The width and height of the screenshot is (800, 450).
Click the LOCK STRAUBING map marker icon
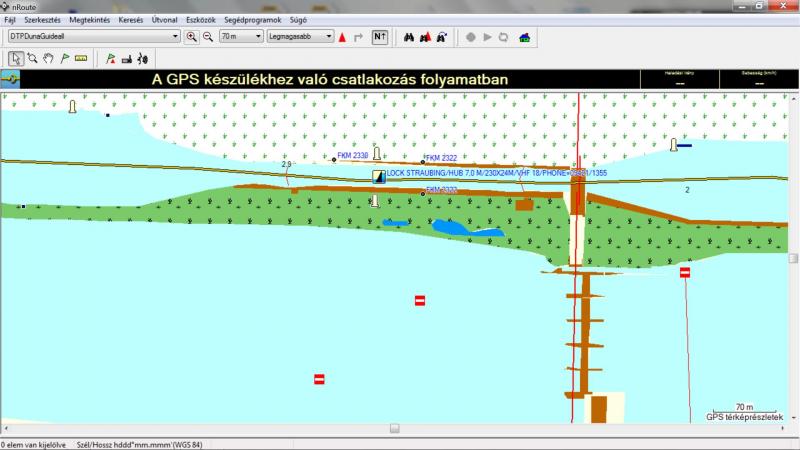pos(379,176)
